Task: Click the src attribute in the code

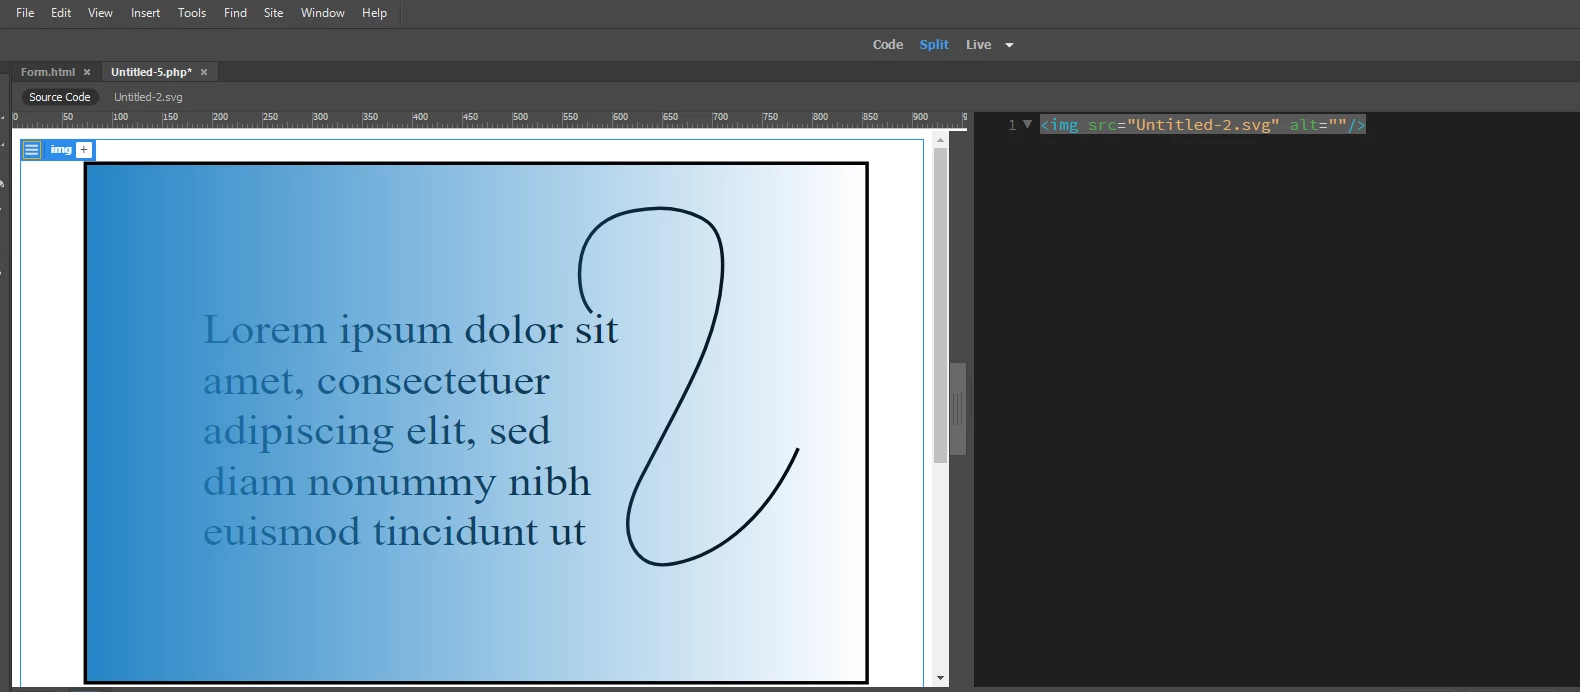Action: click(x=1102, y=125)
